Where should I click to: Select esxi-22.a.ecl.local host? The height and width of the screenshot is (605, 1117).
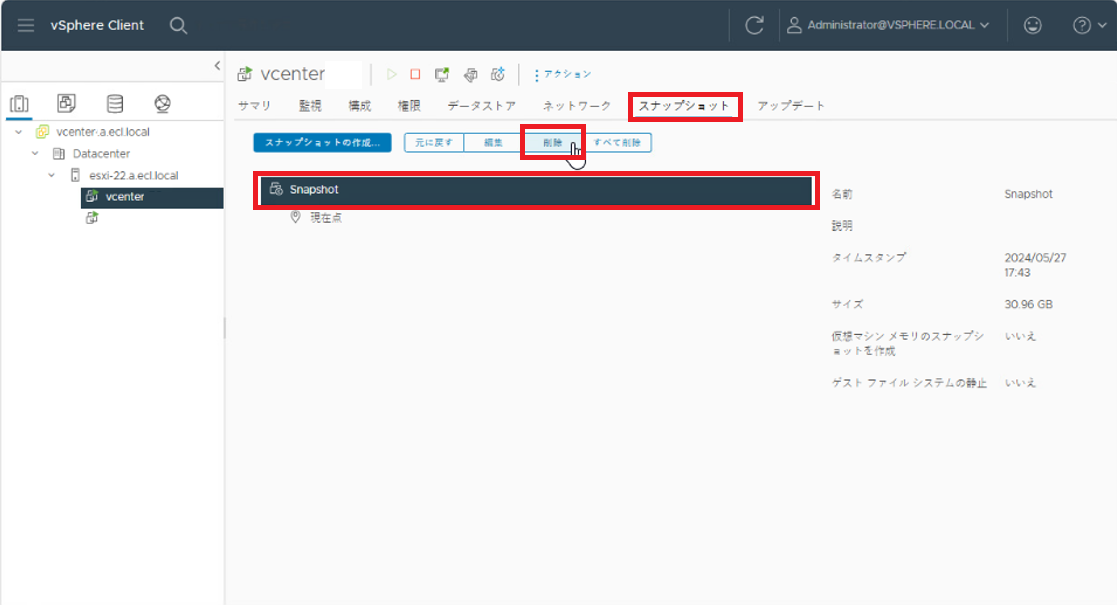[133, 175]
